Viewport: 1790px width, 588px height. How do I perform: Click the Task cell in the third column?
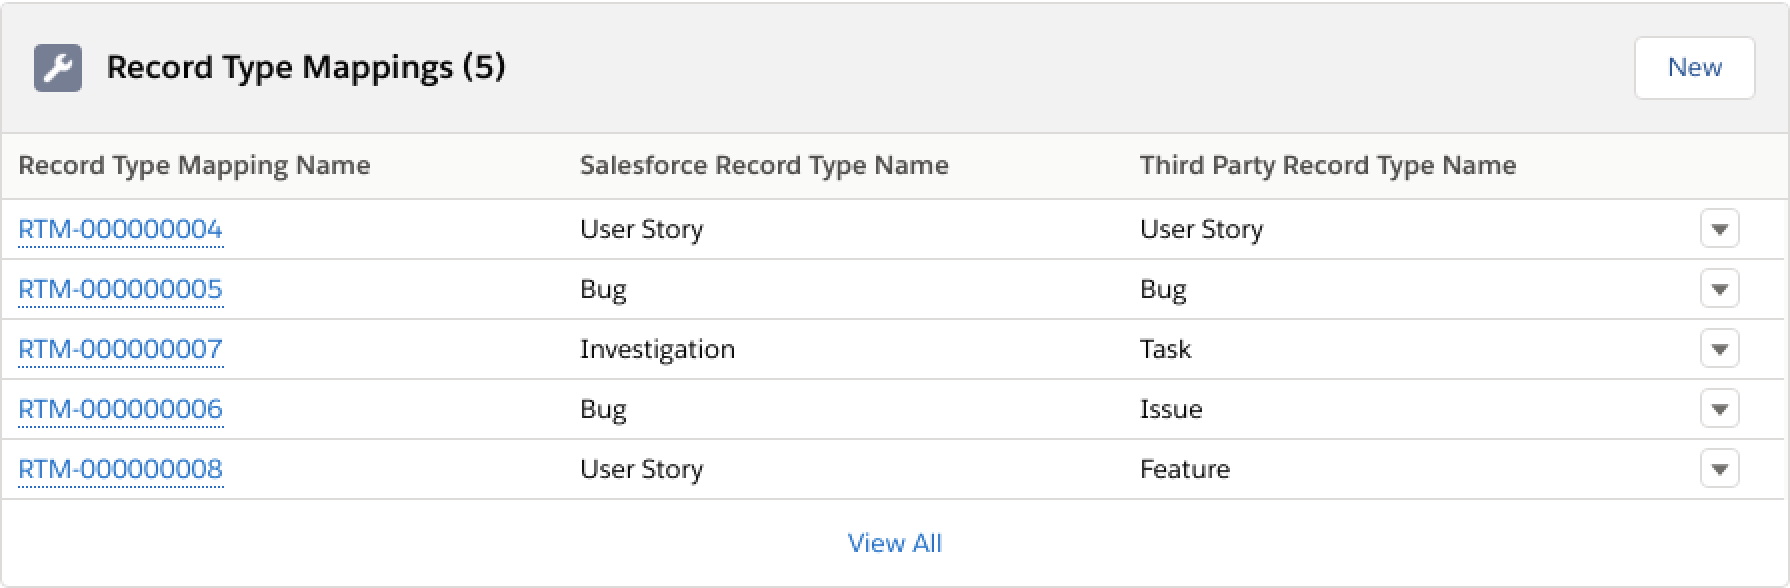pos(1165,350)
